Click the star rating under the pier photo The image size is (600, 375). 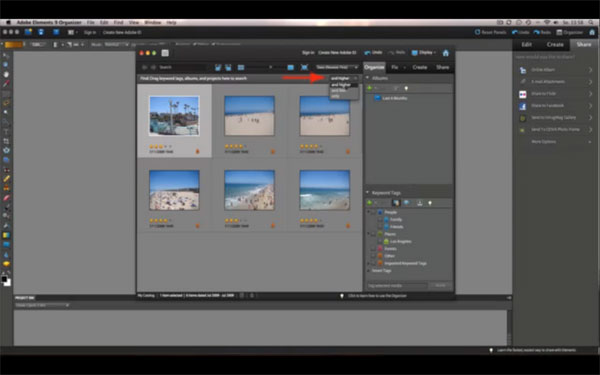click(160, 147)
